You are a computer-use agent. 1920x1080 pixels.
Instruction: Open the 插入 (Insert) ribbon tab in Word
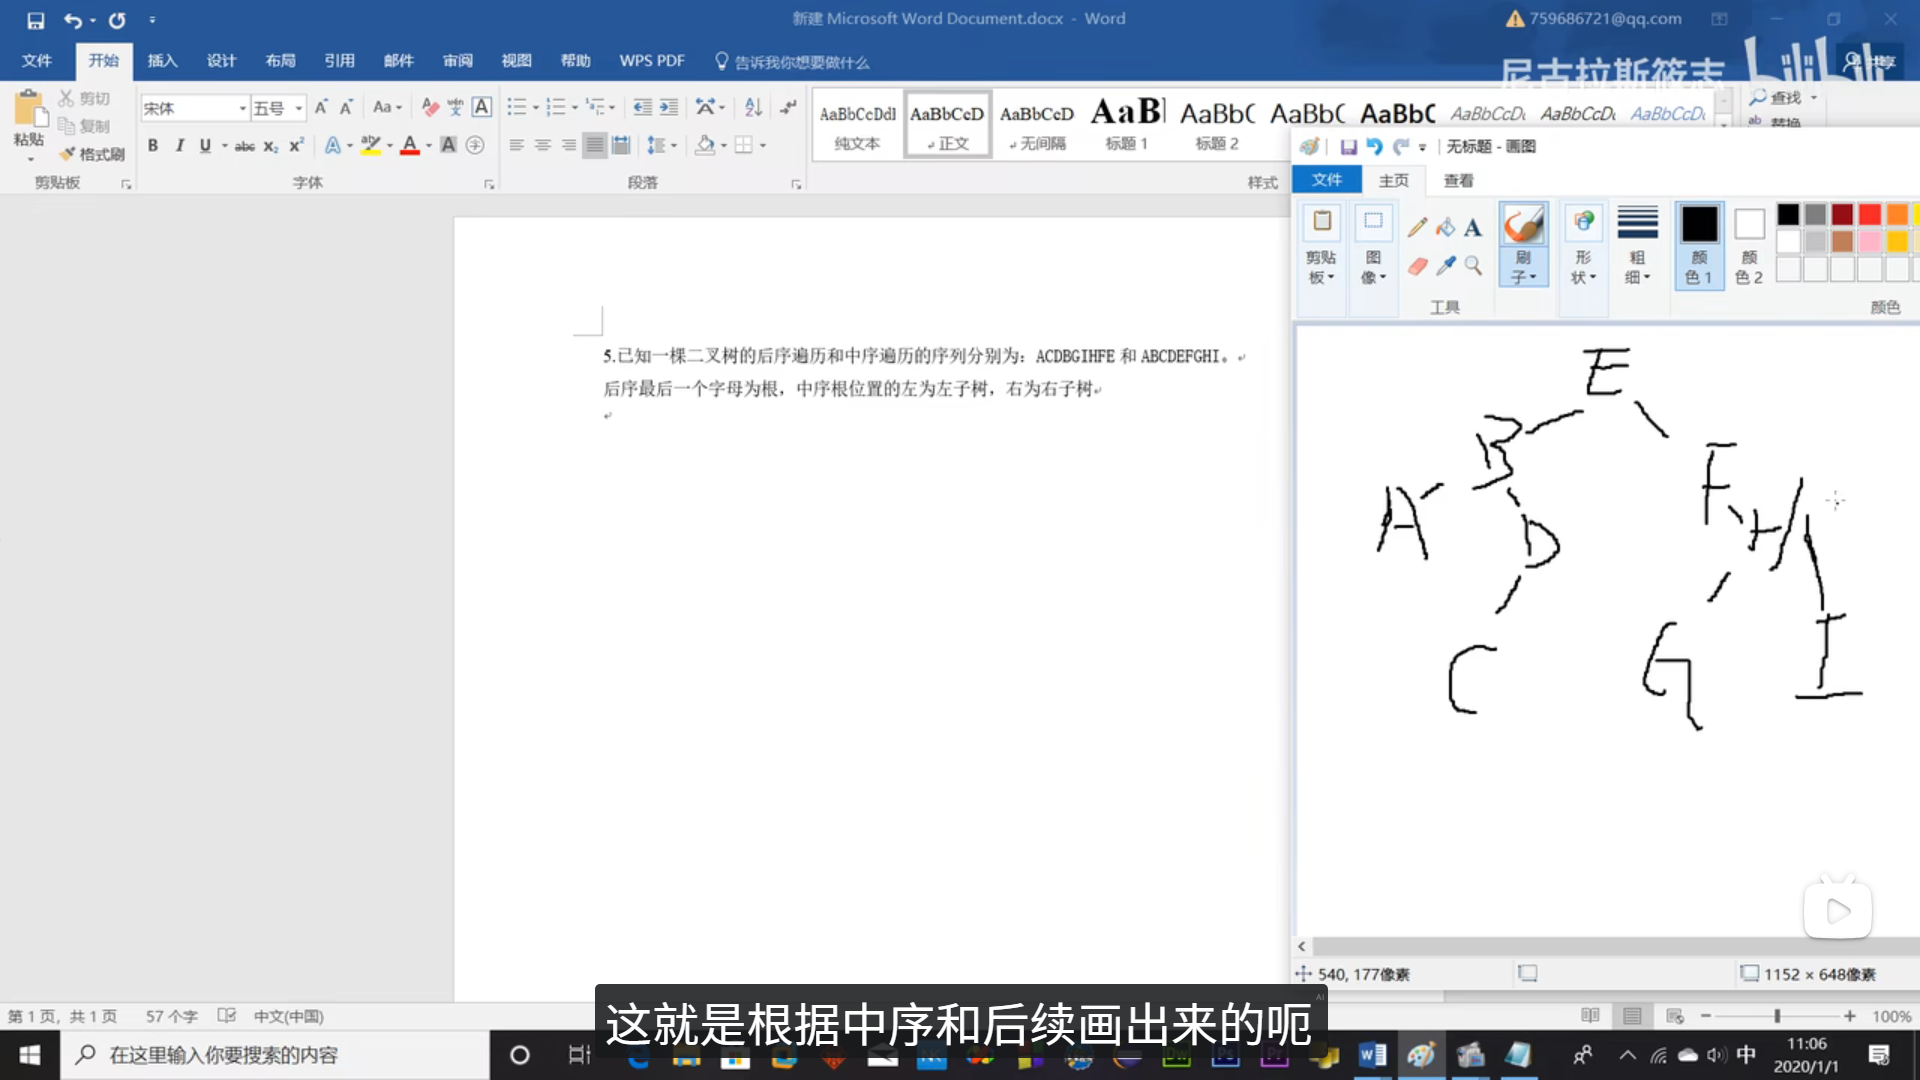(162, 61)
